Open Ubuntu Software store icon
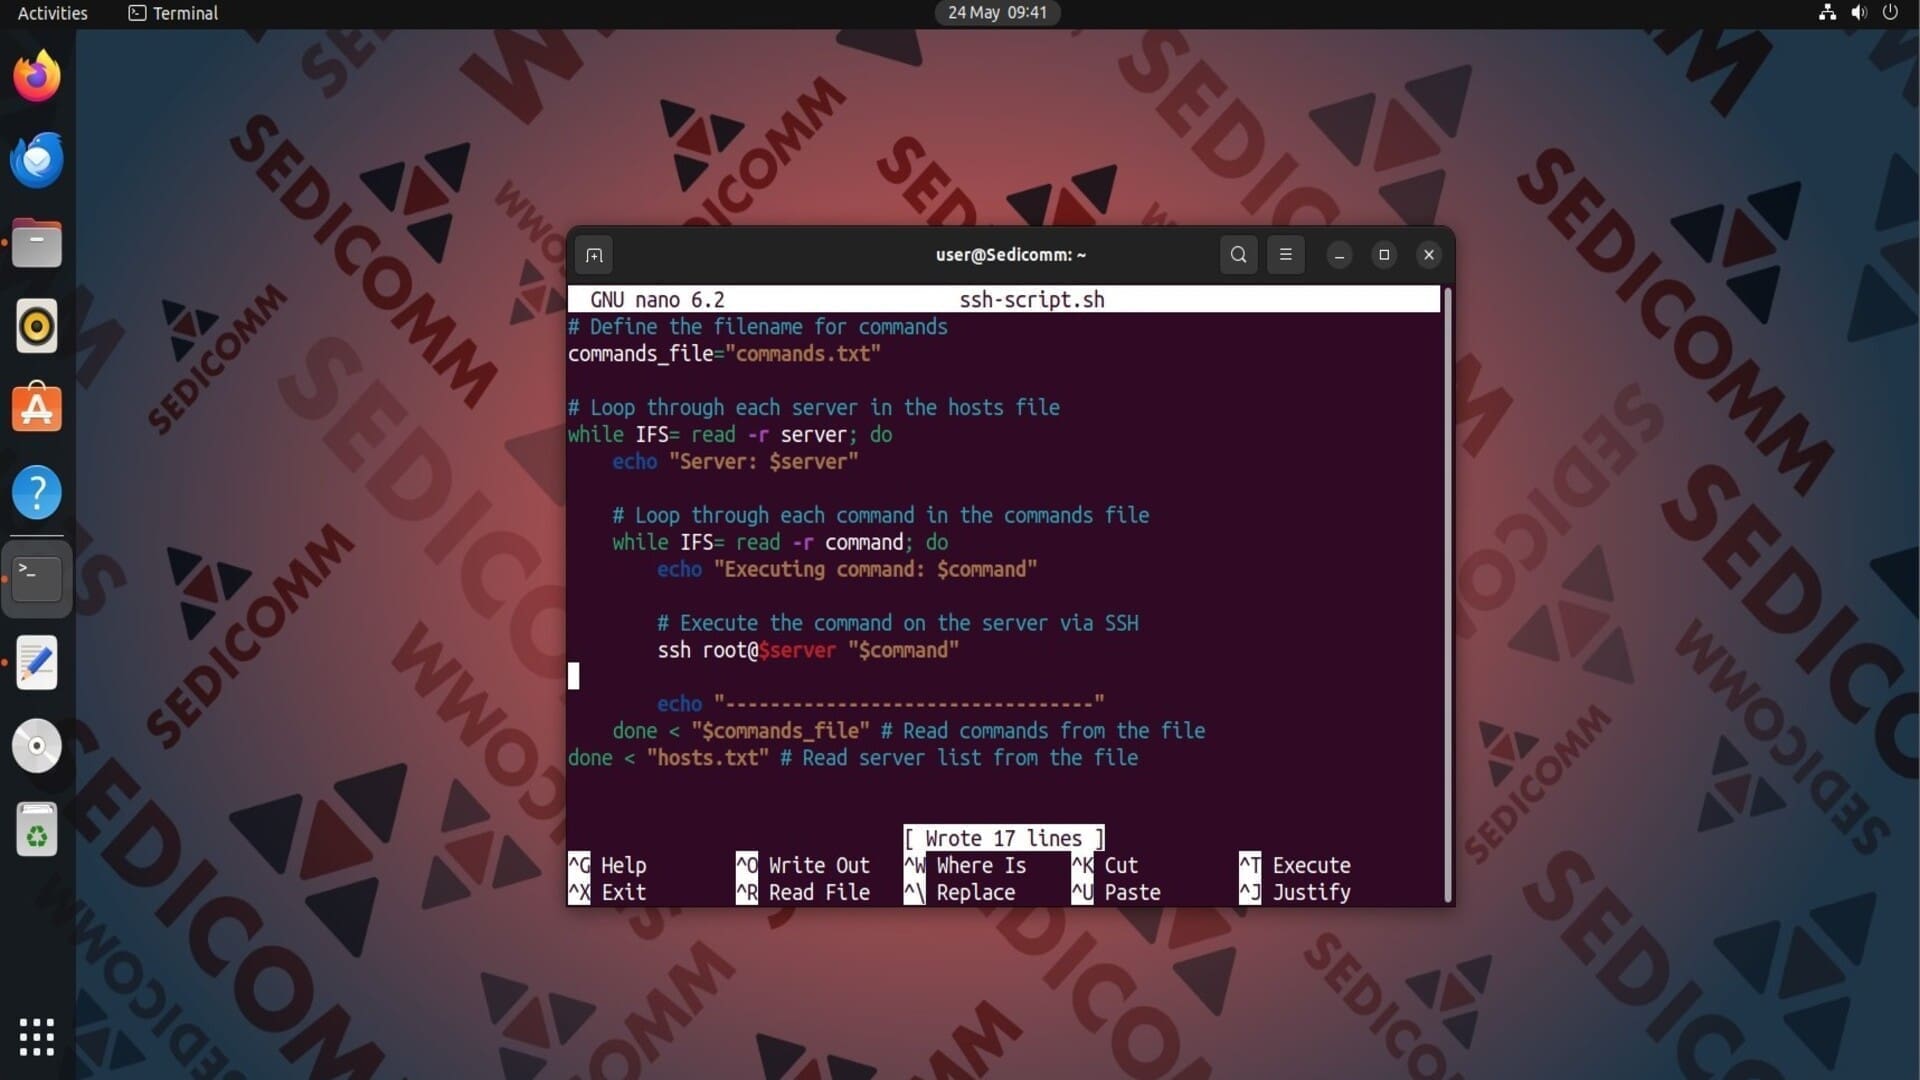This screenshot has height=1080, width=1920. (x=37, y=409)
